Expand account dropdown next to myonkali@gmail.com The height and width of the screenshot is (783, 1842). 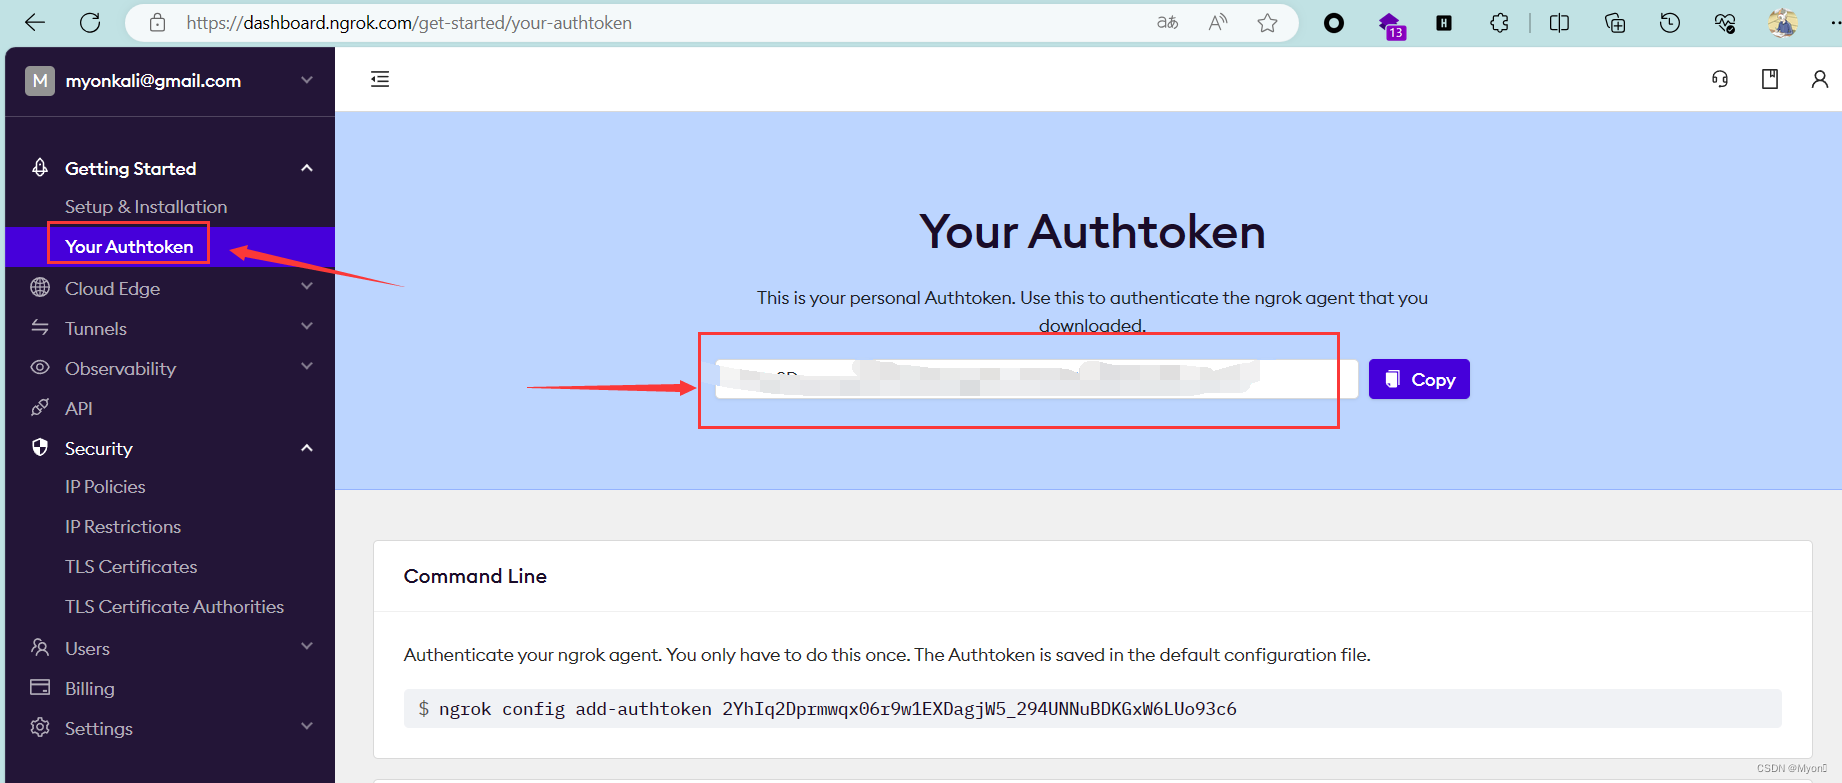coord(307,80)
